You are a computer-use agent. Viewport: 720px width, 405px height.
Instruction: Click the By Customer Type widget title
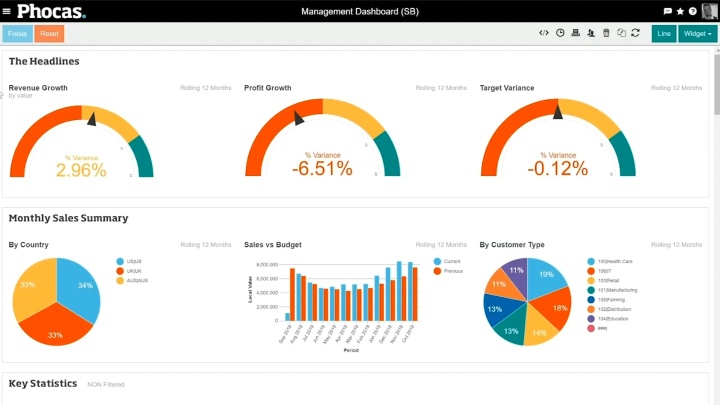(x=512, y=245)
